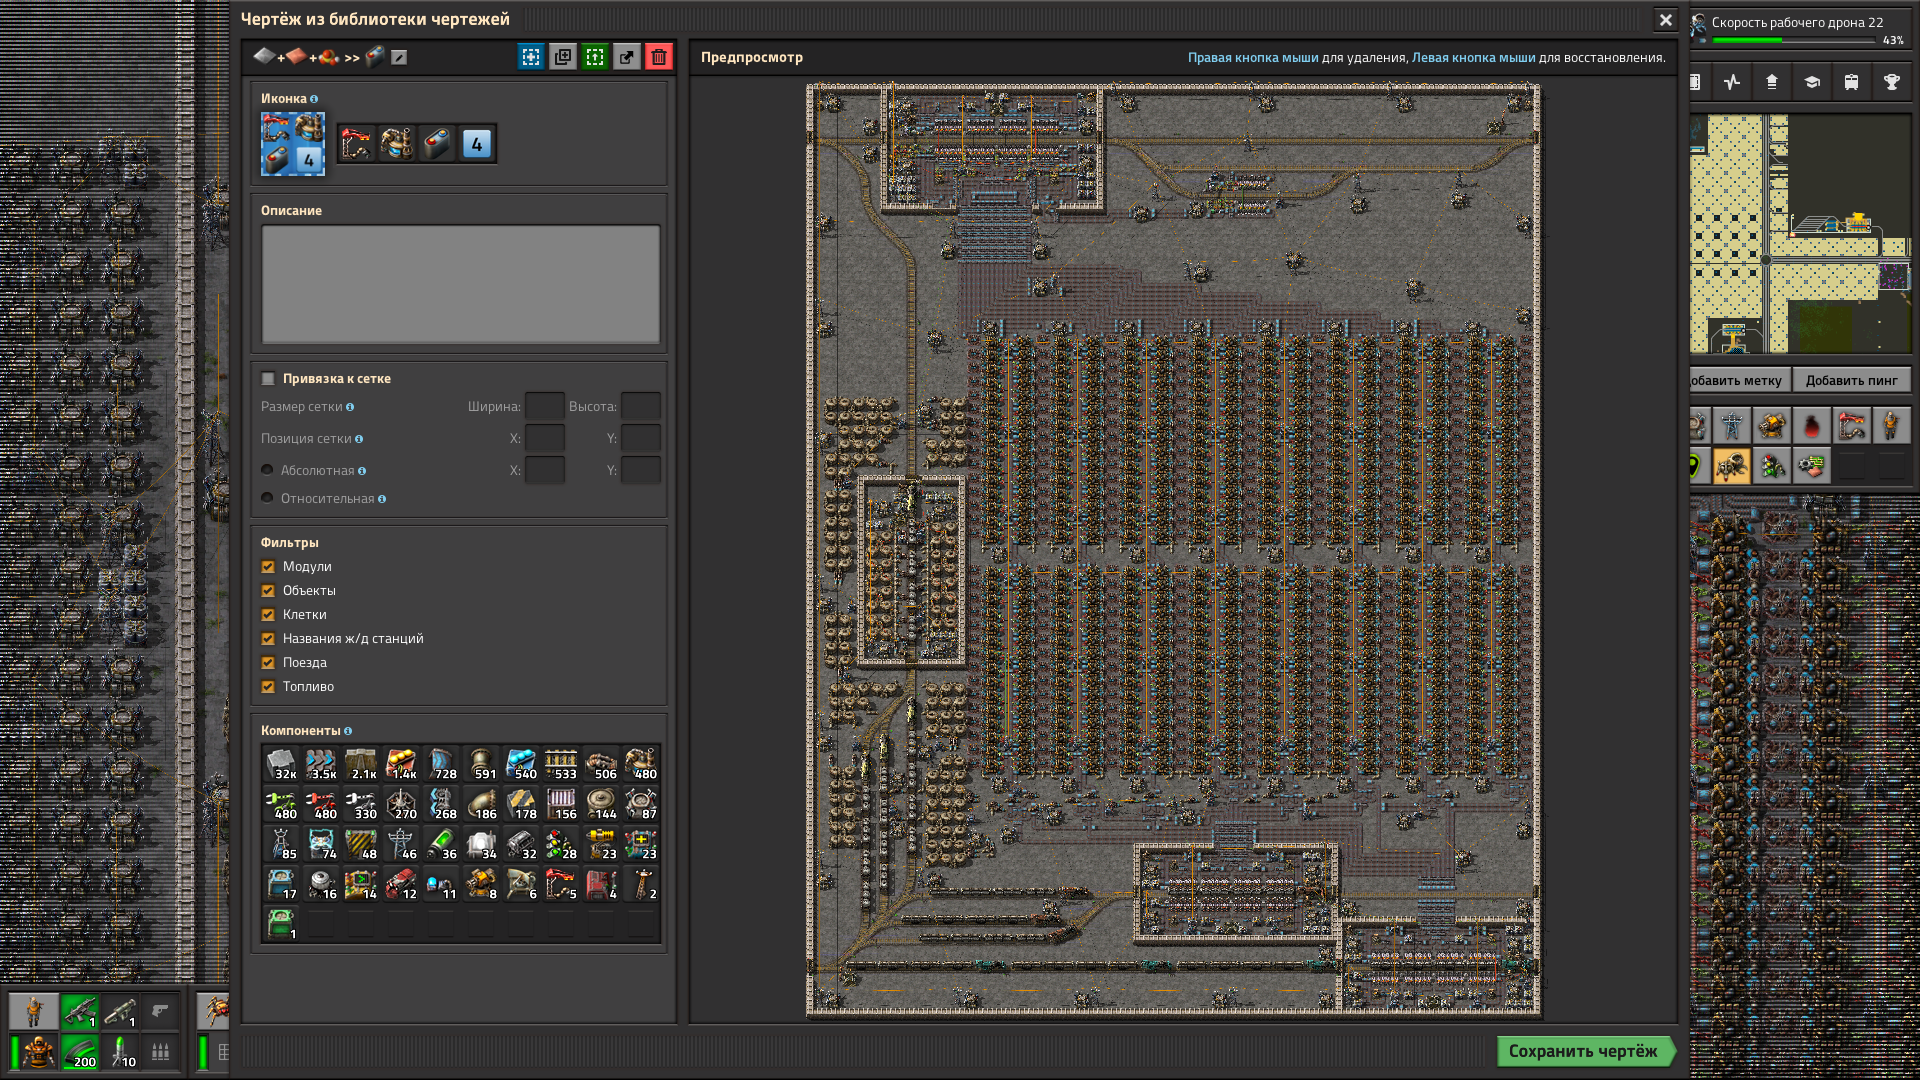Close the blueprint window with the X button
The image size is (1920, 1080).
[x=1666, y=20]
